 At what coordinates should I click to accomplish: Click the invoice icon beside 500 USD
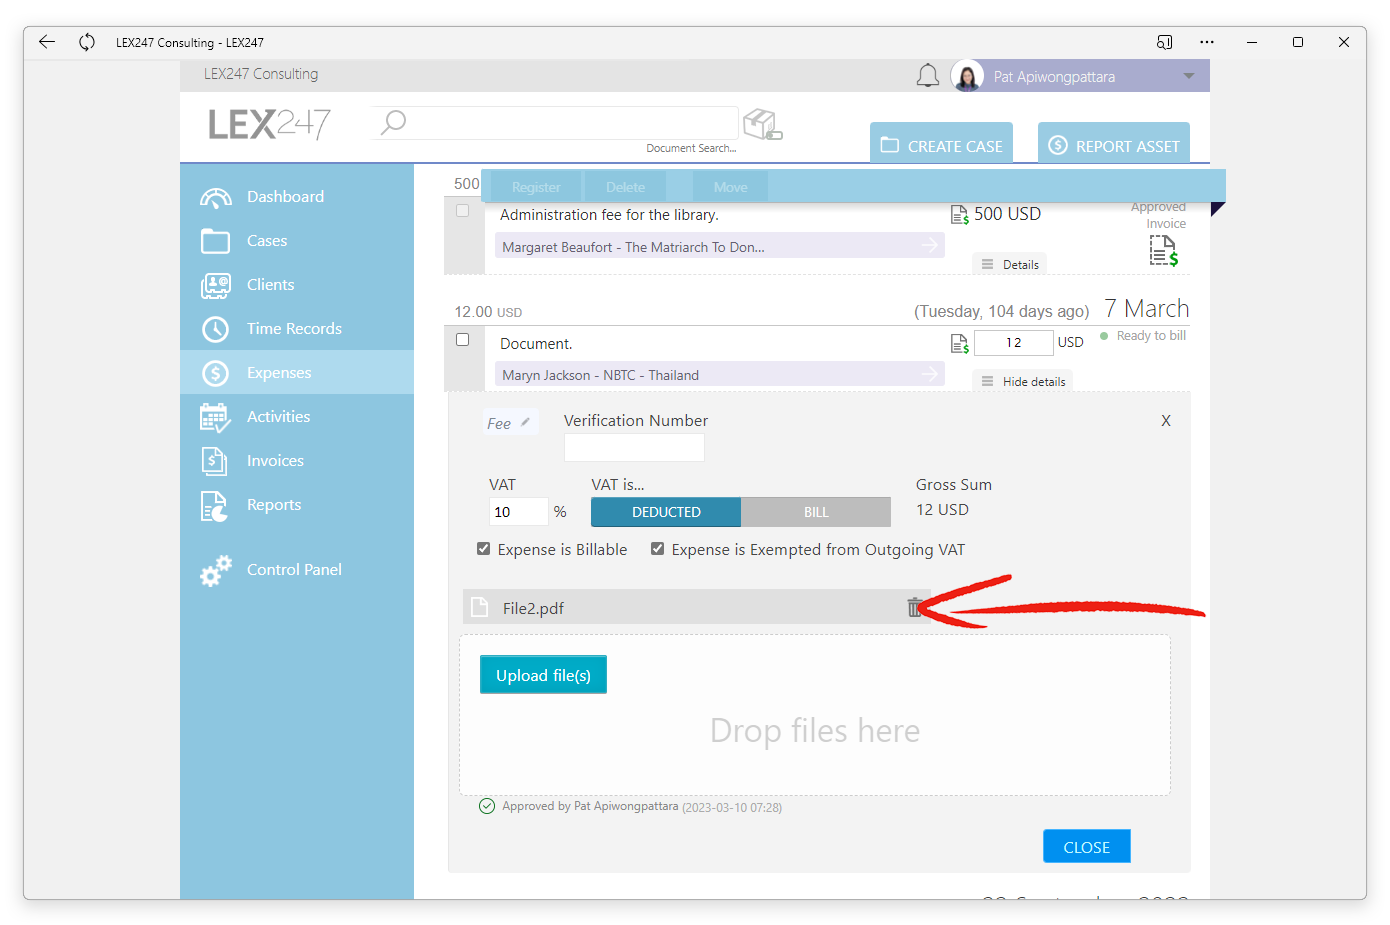click(x=959, y=215)
